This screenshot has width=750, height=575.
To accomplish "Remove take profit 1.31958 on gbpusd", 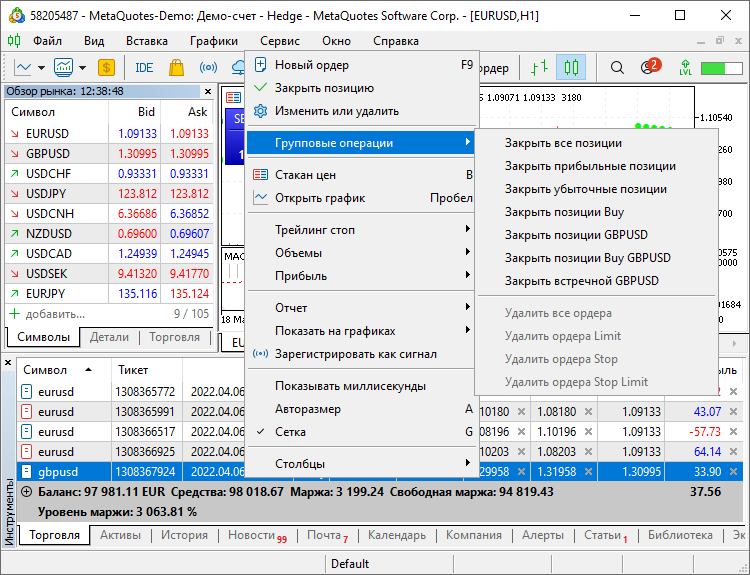I will coord(588,472).
